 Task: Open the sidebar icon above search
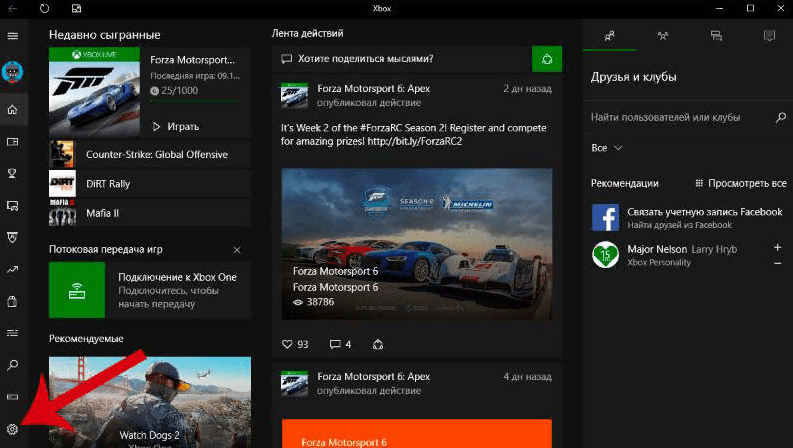point(13,333)
